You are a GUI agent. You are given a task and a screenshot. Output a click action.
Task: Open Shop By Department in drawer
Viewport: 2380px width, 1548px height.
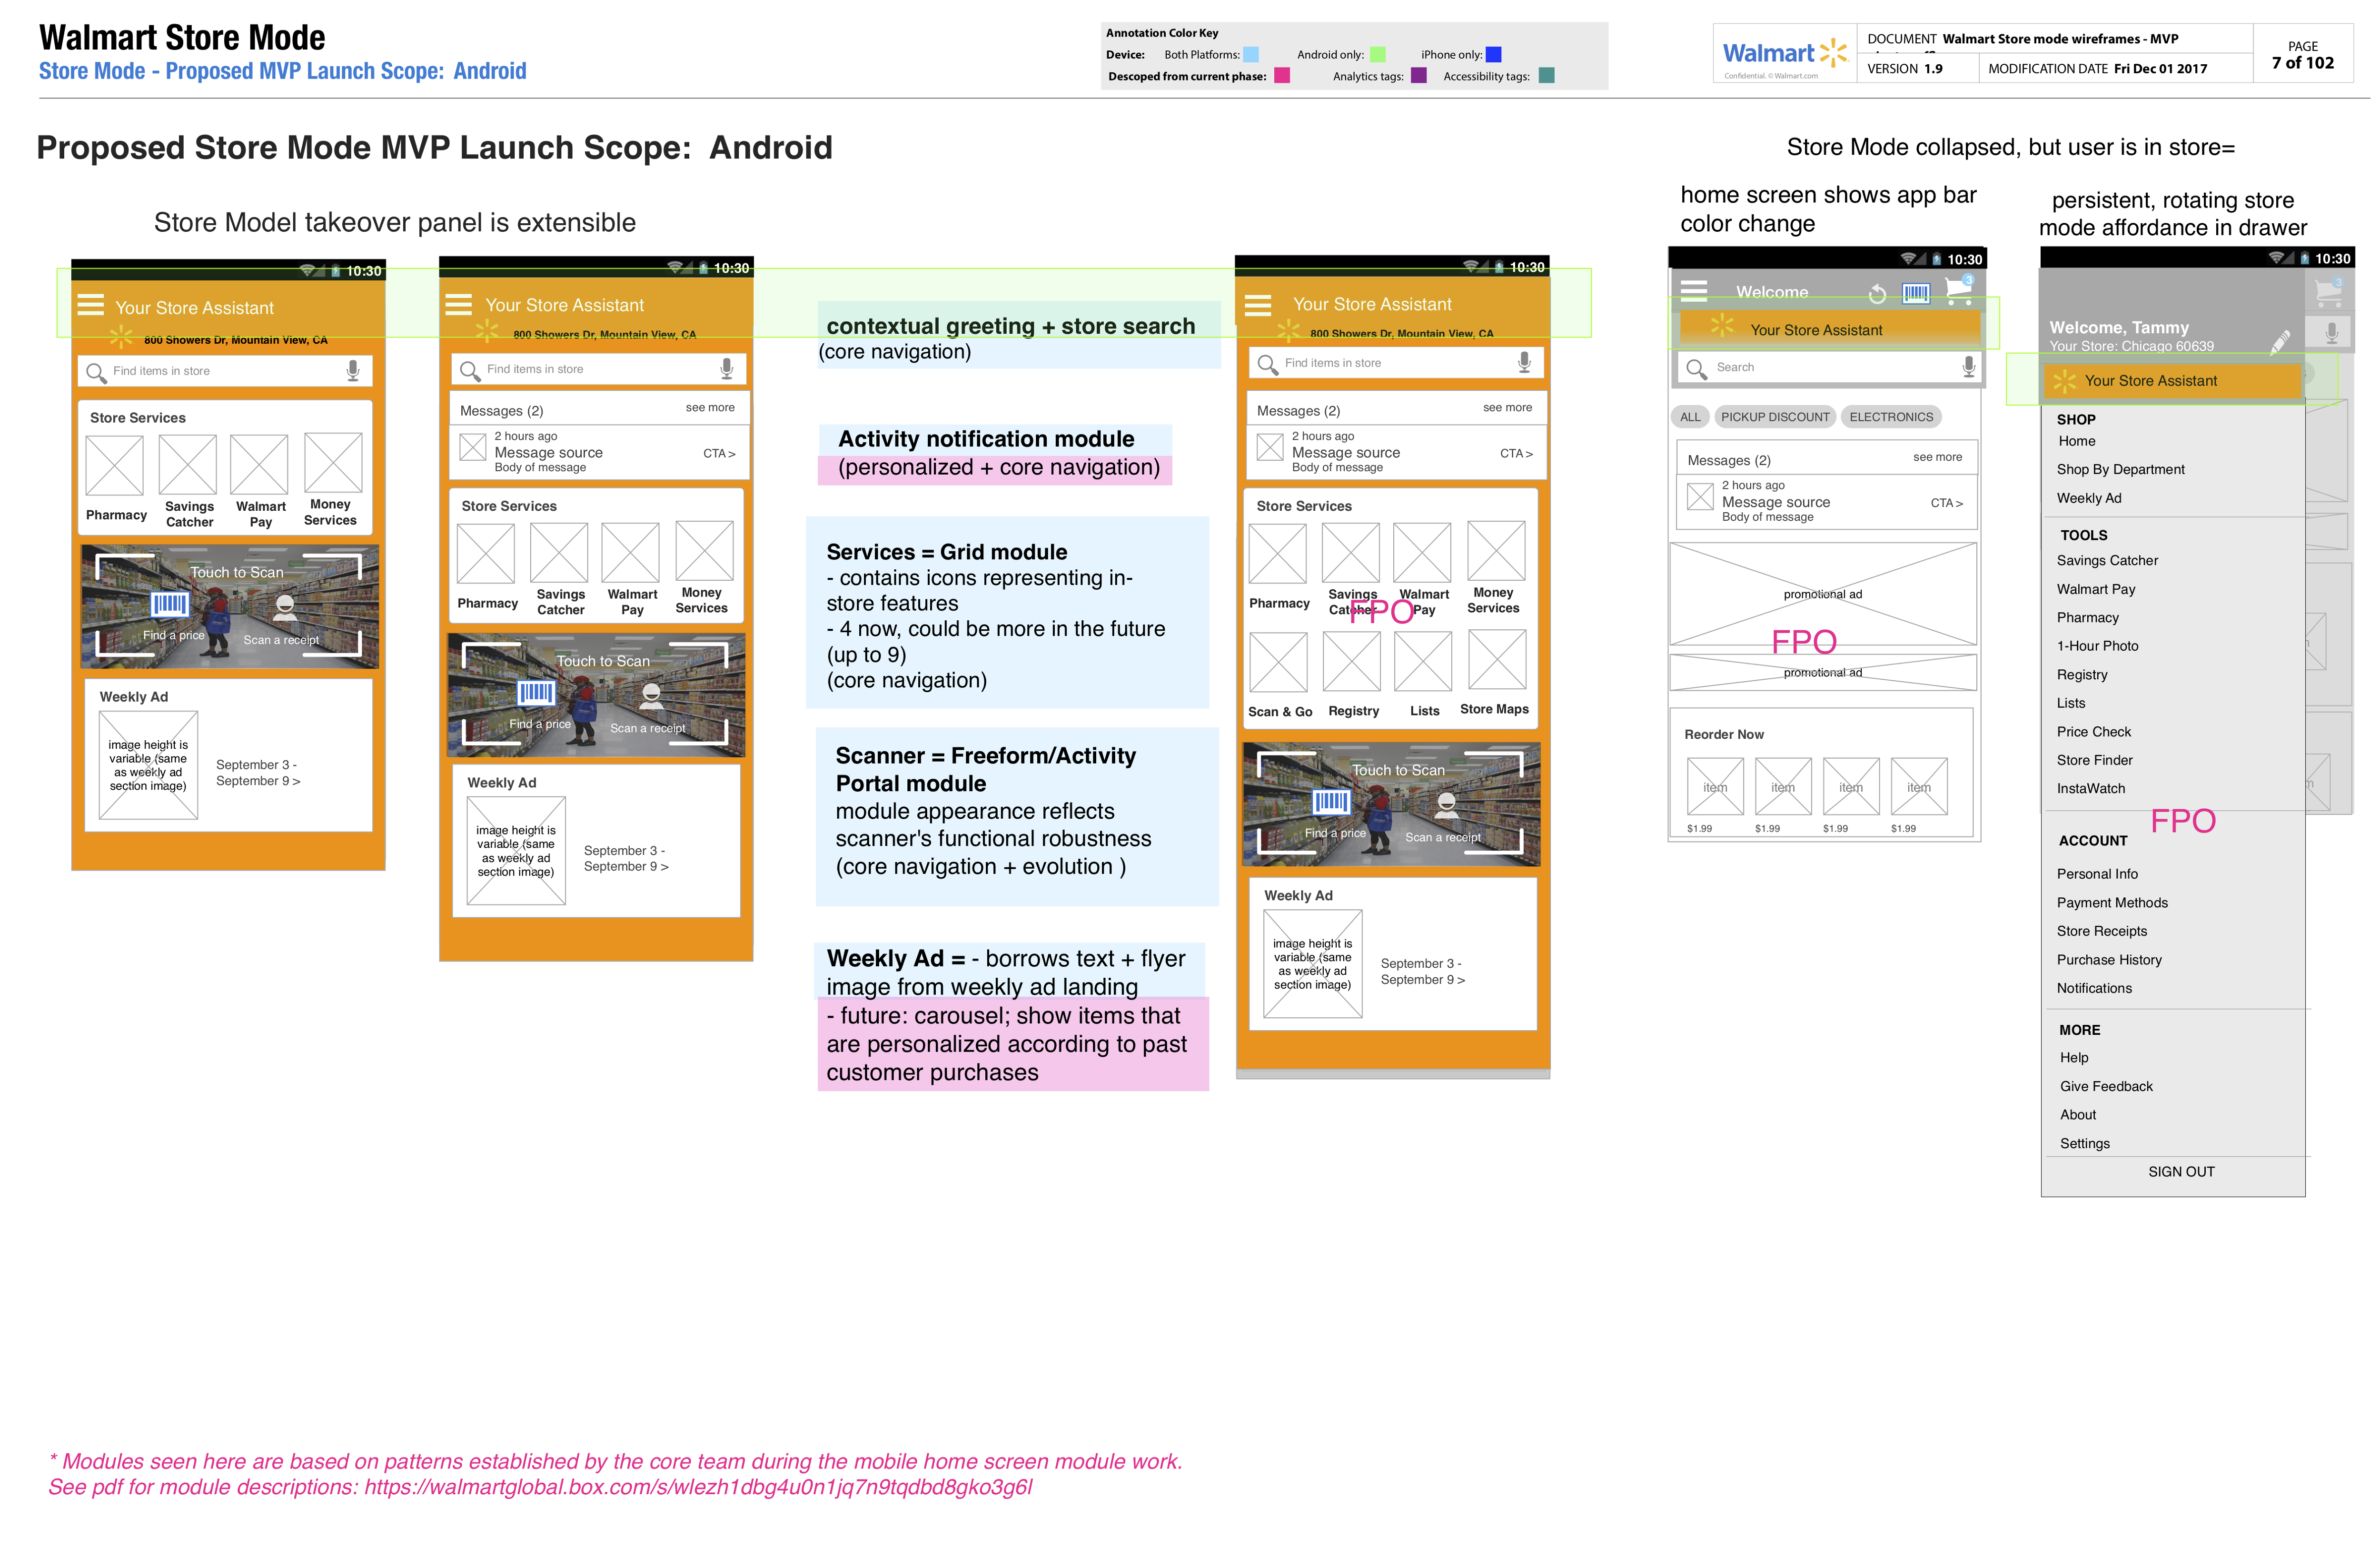tap(2120, 469)
